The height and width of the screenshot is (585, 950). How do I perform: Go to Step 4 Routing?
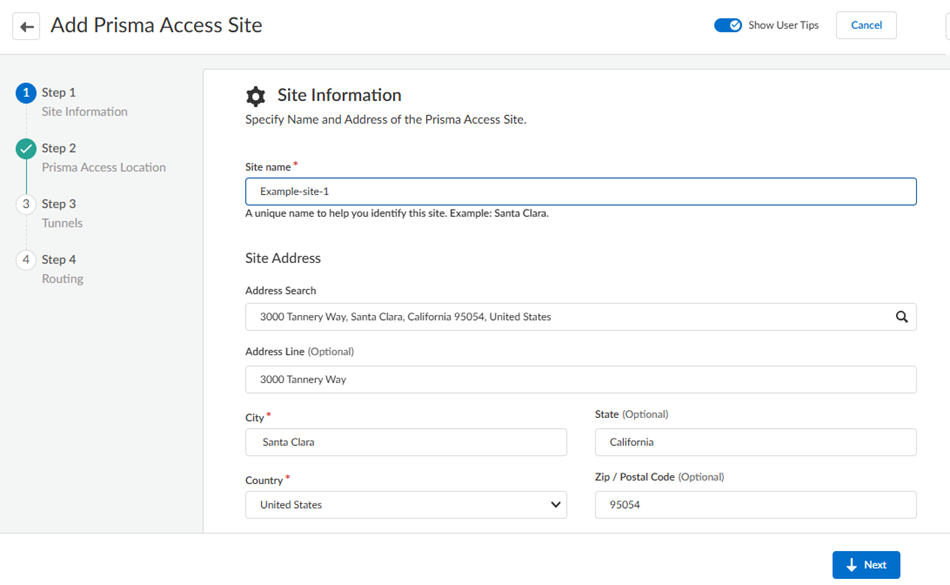tap(62, 269)
